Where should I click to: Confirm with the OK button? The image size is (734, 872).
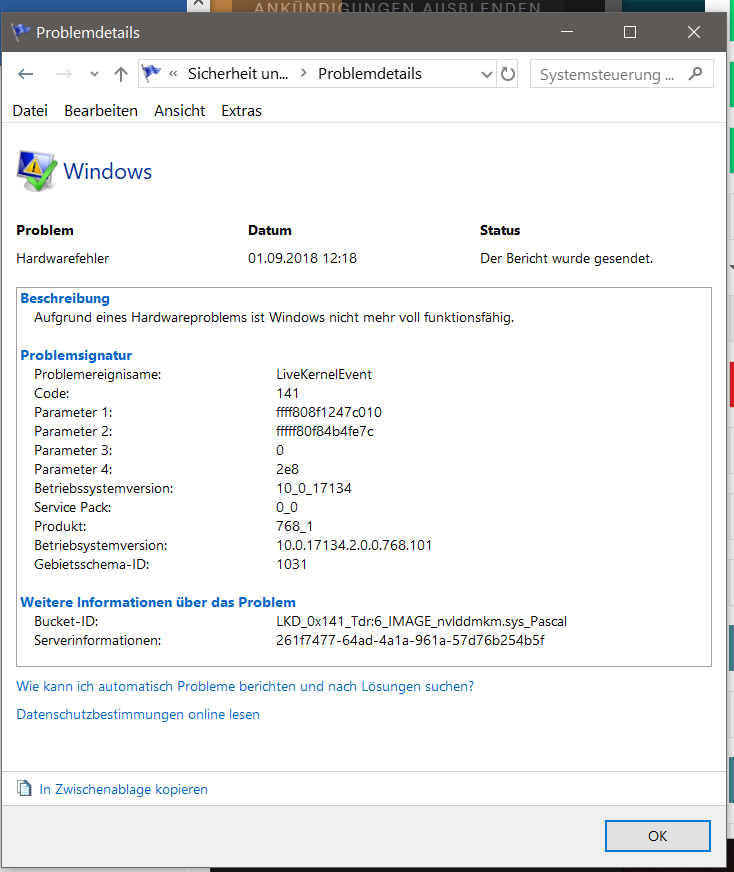(658, 836)
